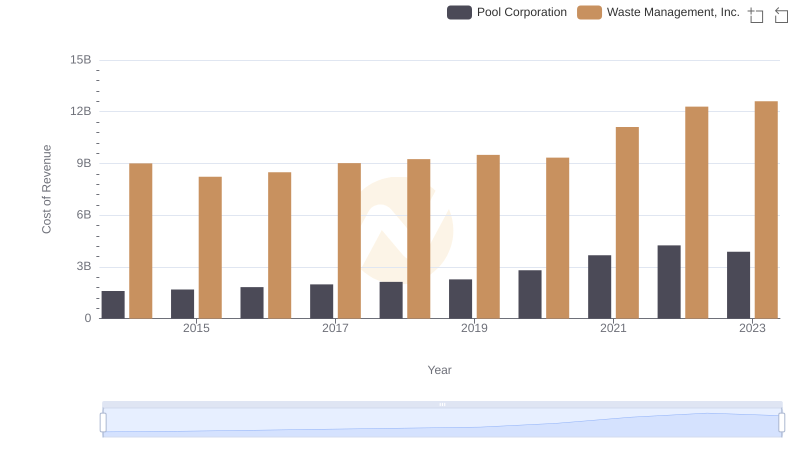Click the 2015 x-axis label
Image resolution: width=800 pixels, height=461 pixels.
coord(196,328)
